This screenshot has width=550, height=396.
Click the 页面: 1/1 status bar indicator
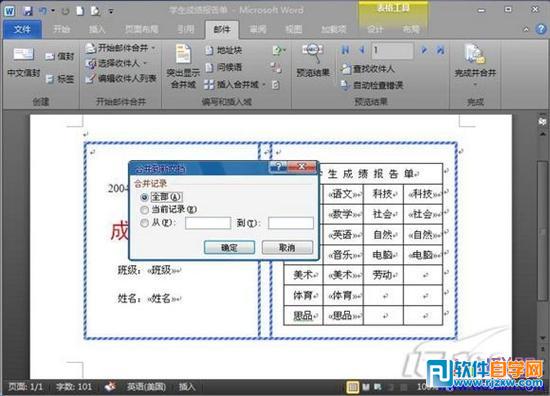(x=25, y=387)
